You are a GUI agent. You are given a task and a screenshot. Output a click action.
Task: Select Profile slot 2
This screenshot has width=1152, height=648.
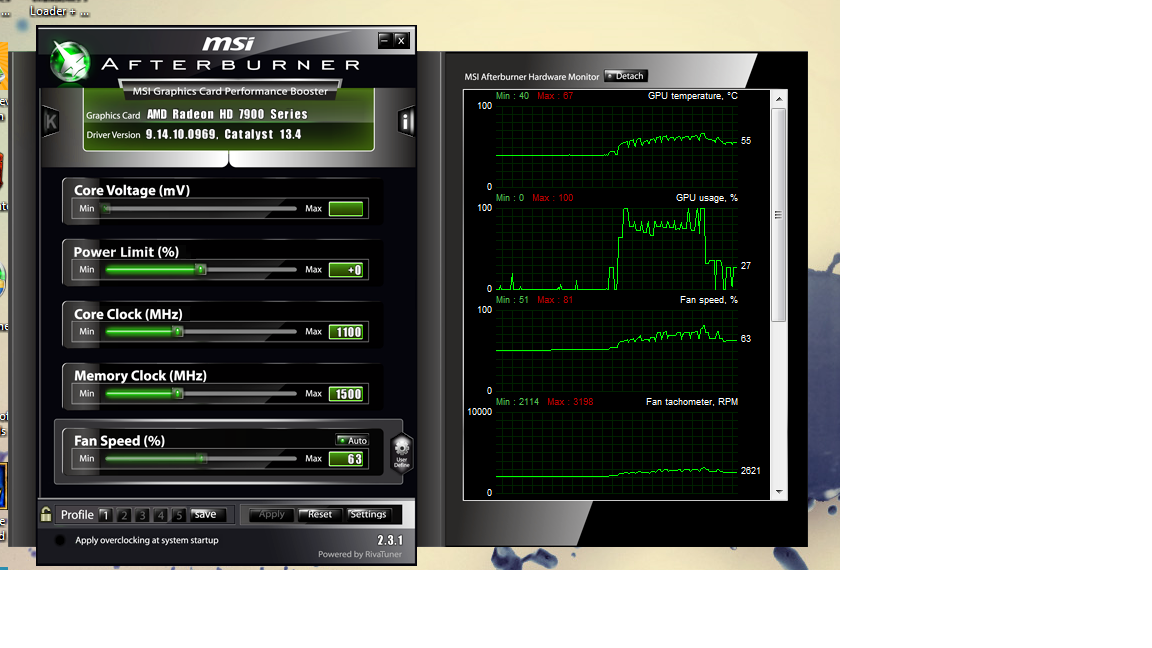(123, 515)
